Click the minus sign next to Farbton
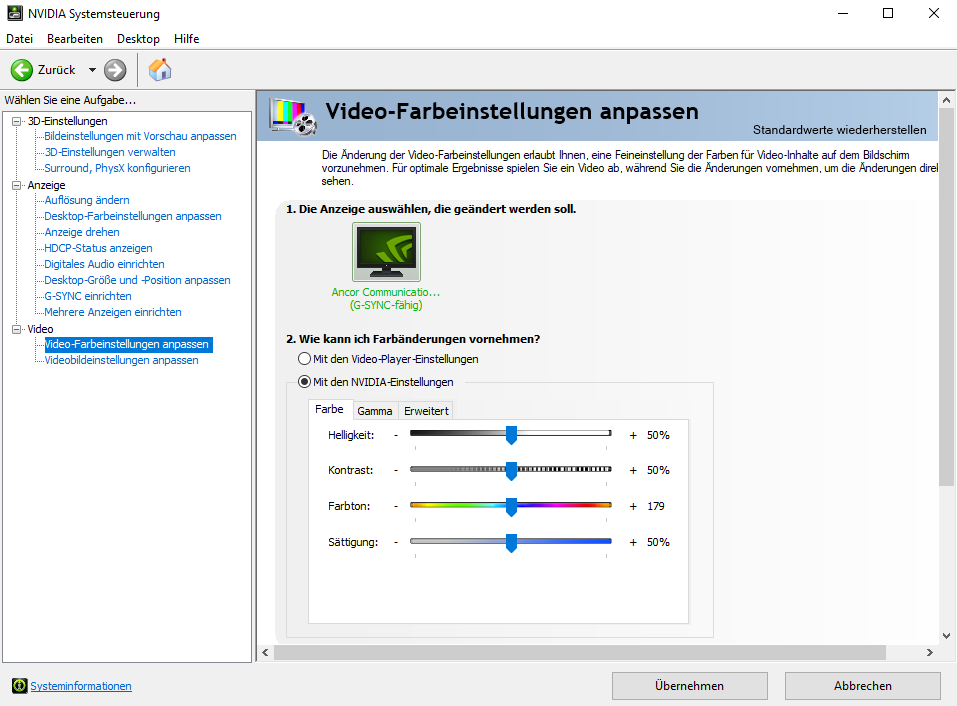This screenshot has height=706, width=957. pyautogui.click(x=396, y=506)
